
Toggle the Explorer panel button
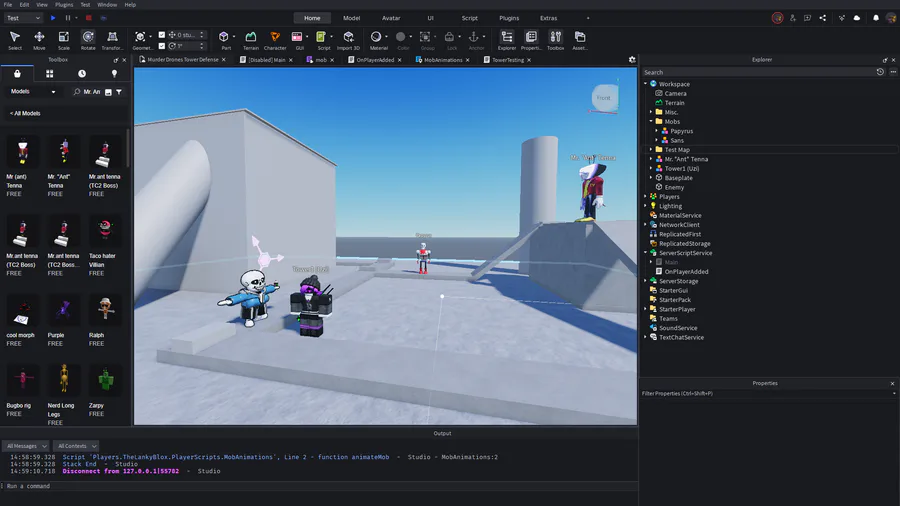tap(507, 40)
